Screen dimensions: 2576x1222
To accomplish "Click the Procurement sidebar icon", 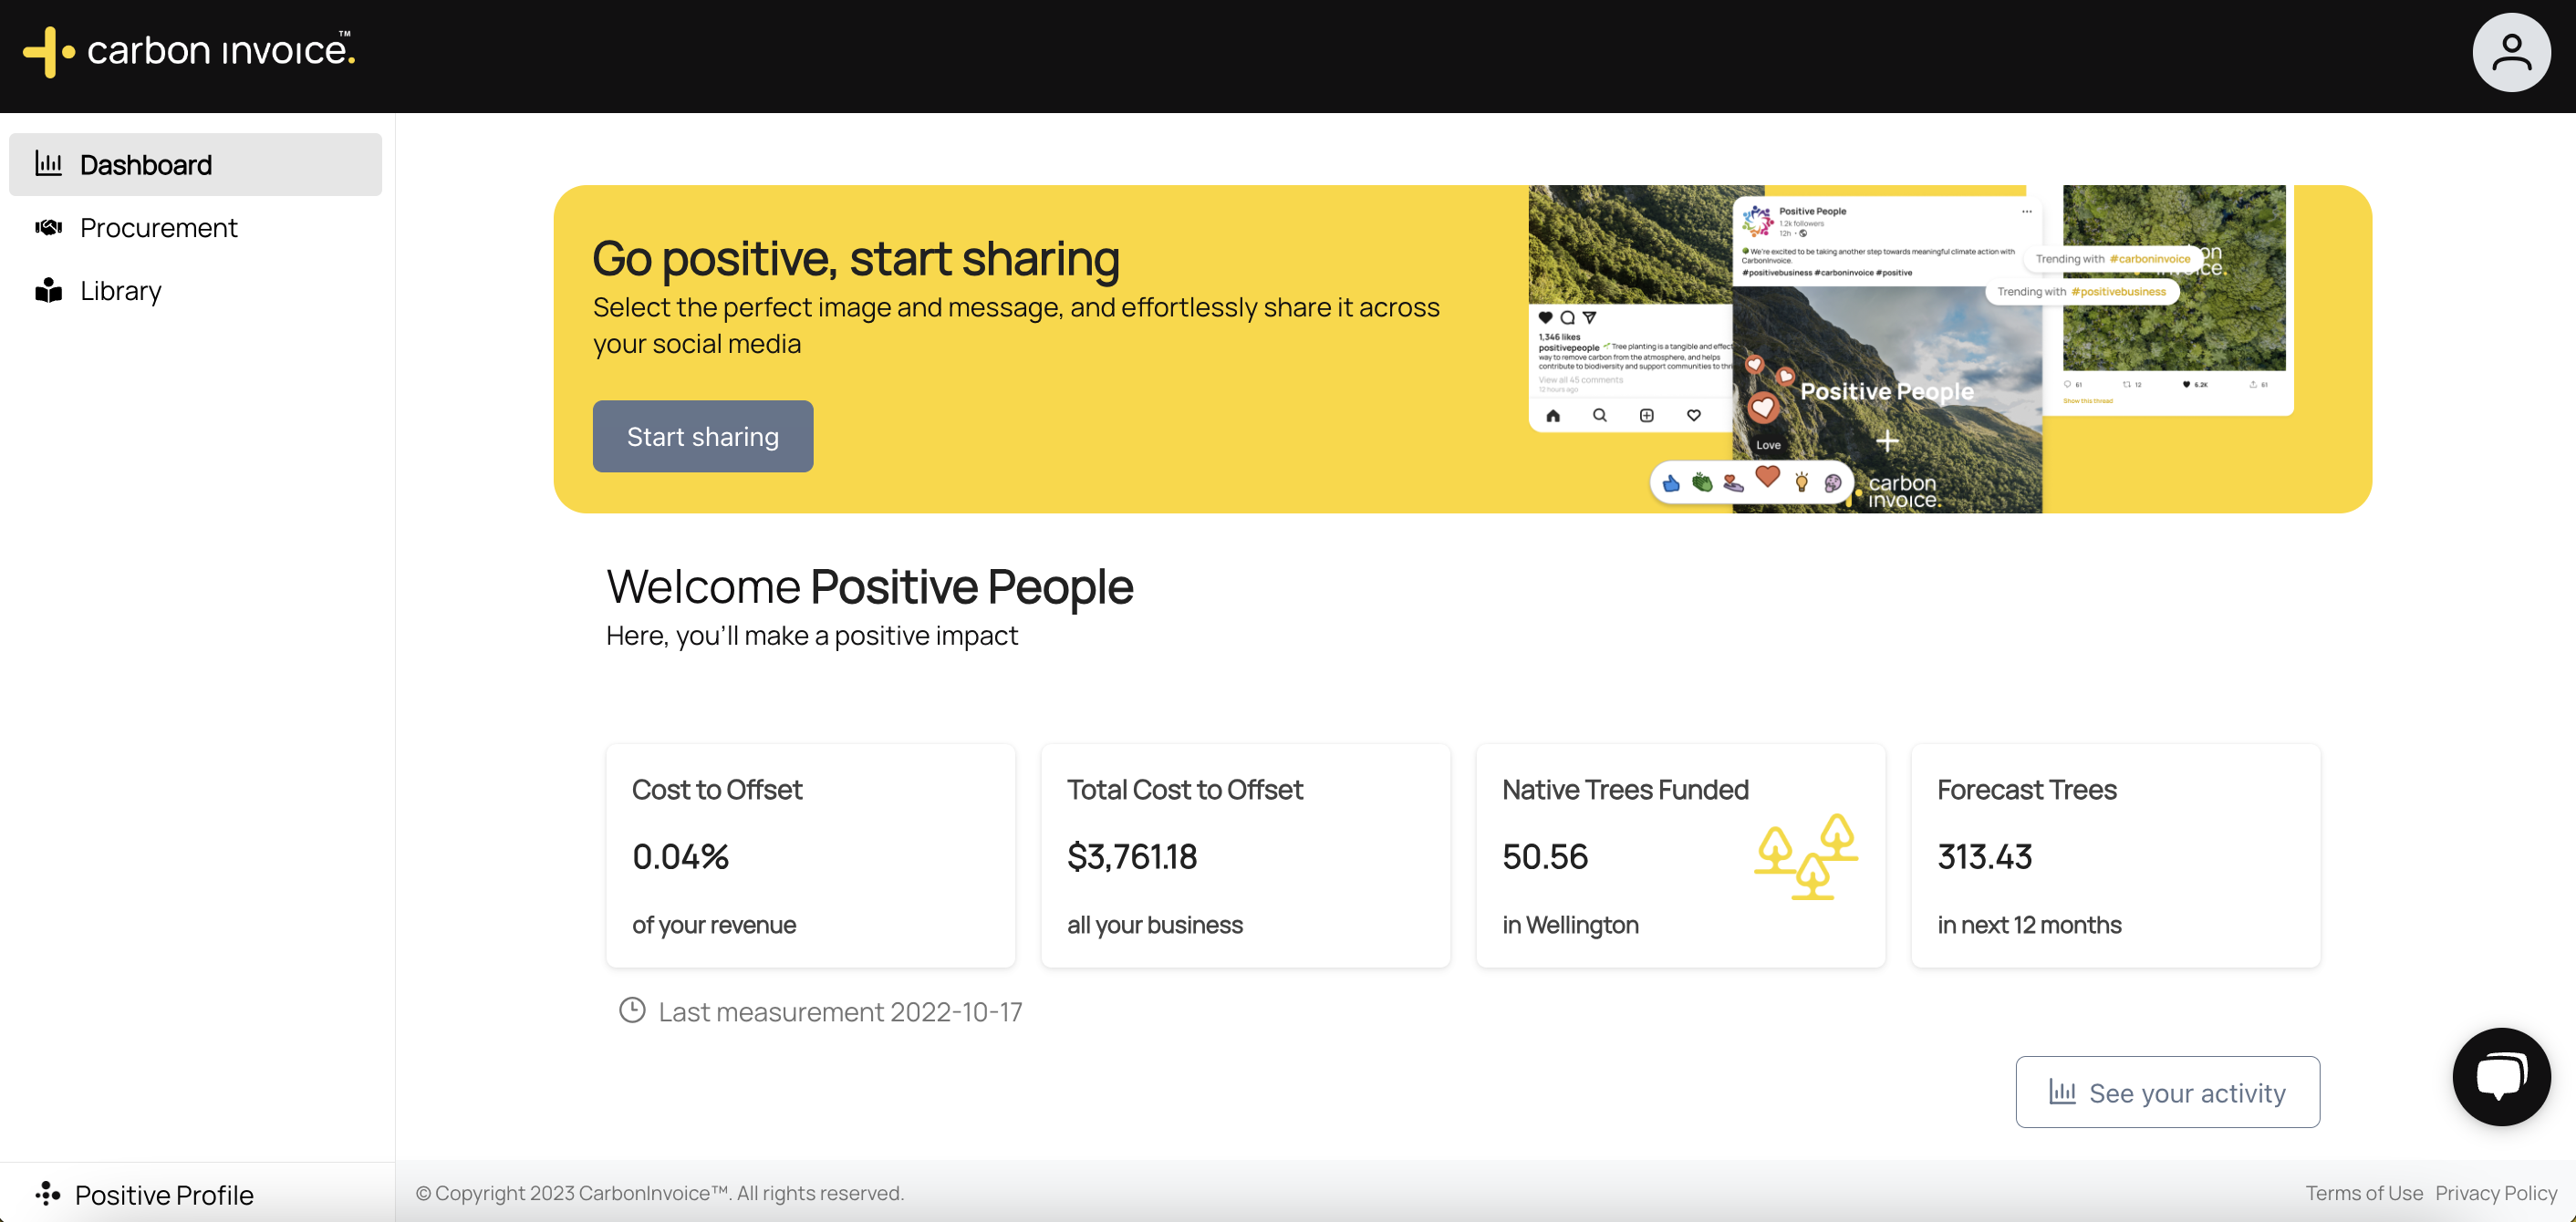I will [47, 227].
